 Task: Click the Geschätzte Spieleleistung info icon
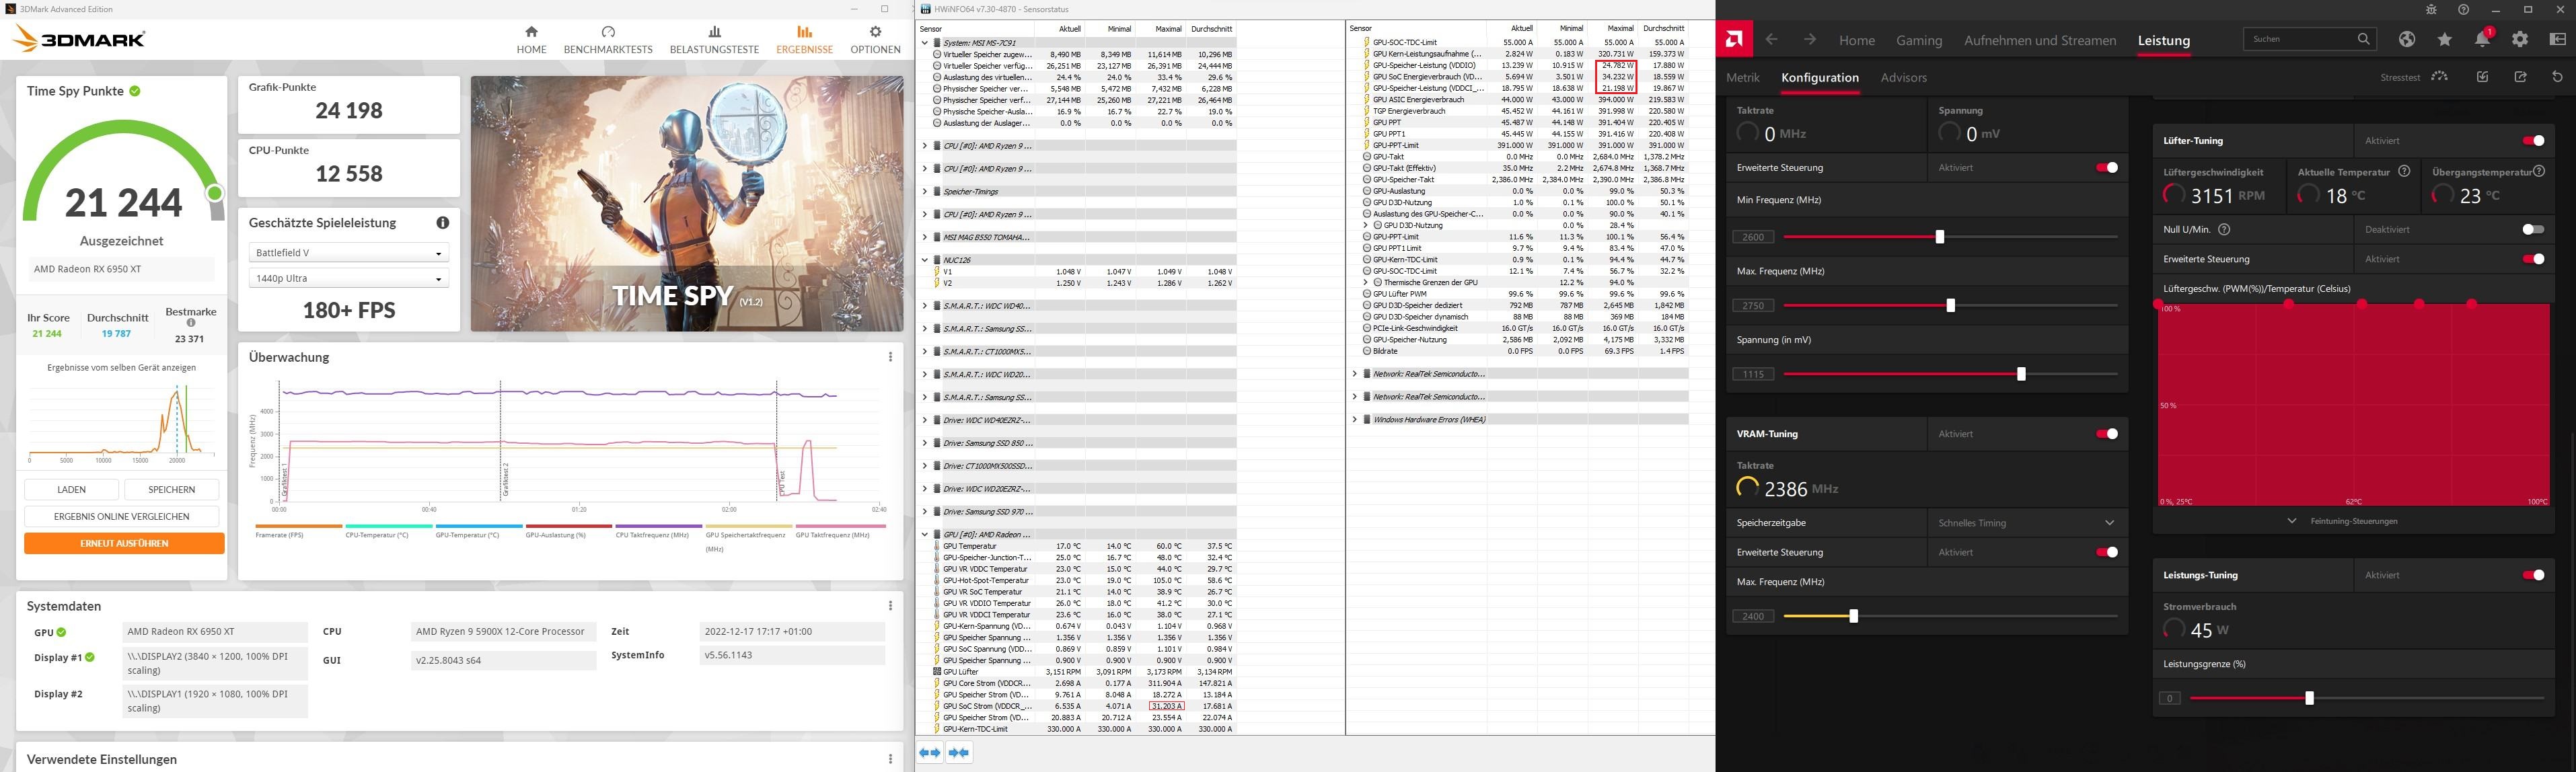tap(442, 223)
